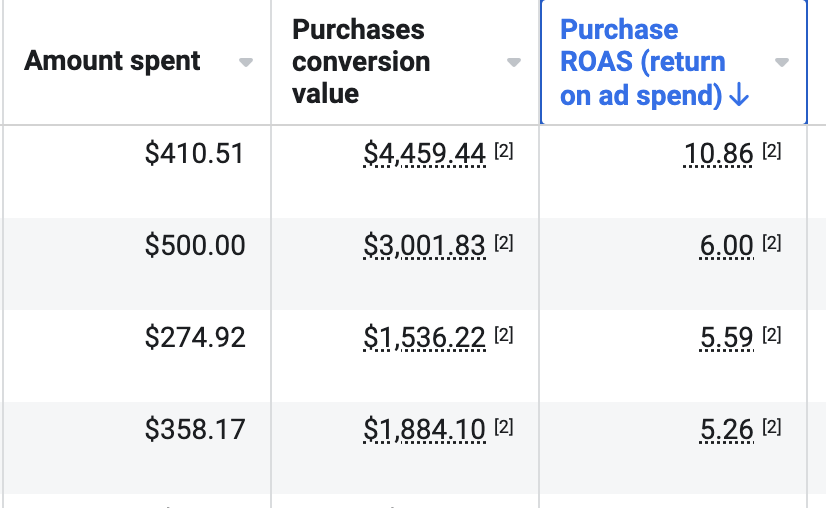Click the $3,001.83 conversion value link
Viewport: 826px width, 508px height.
pyautogui.click(x=424, y=245)
